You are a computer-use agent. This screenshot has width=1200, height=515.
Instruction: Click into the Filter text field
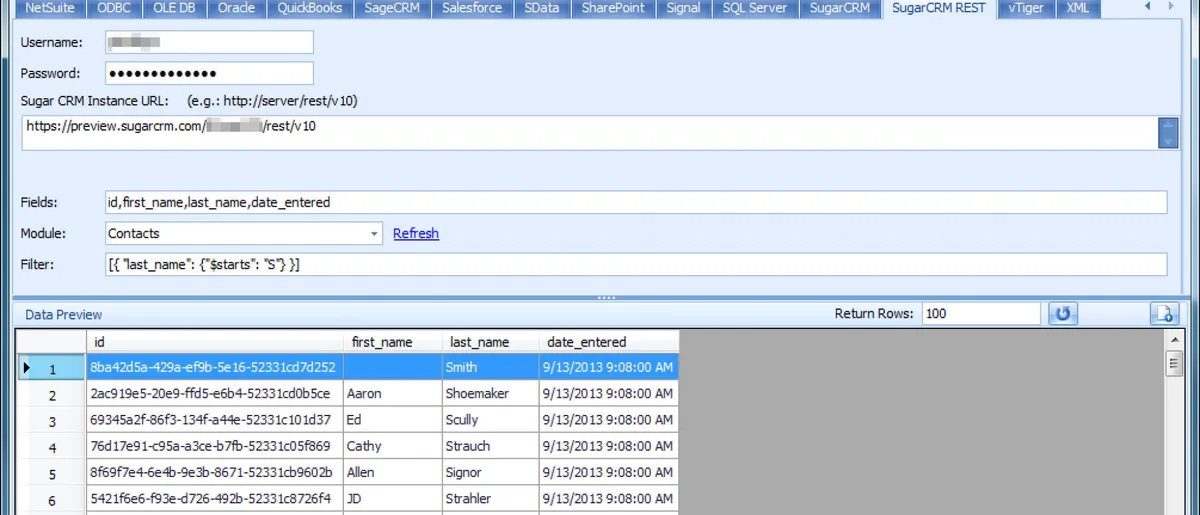[x=636, y=264]
